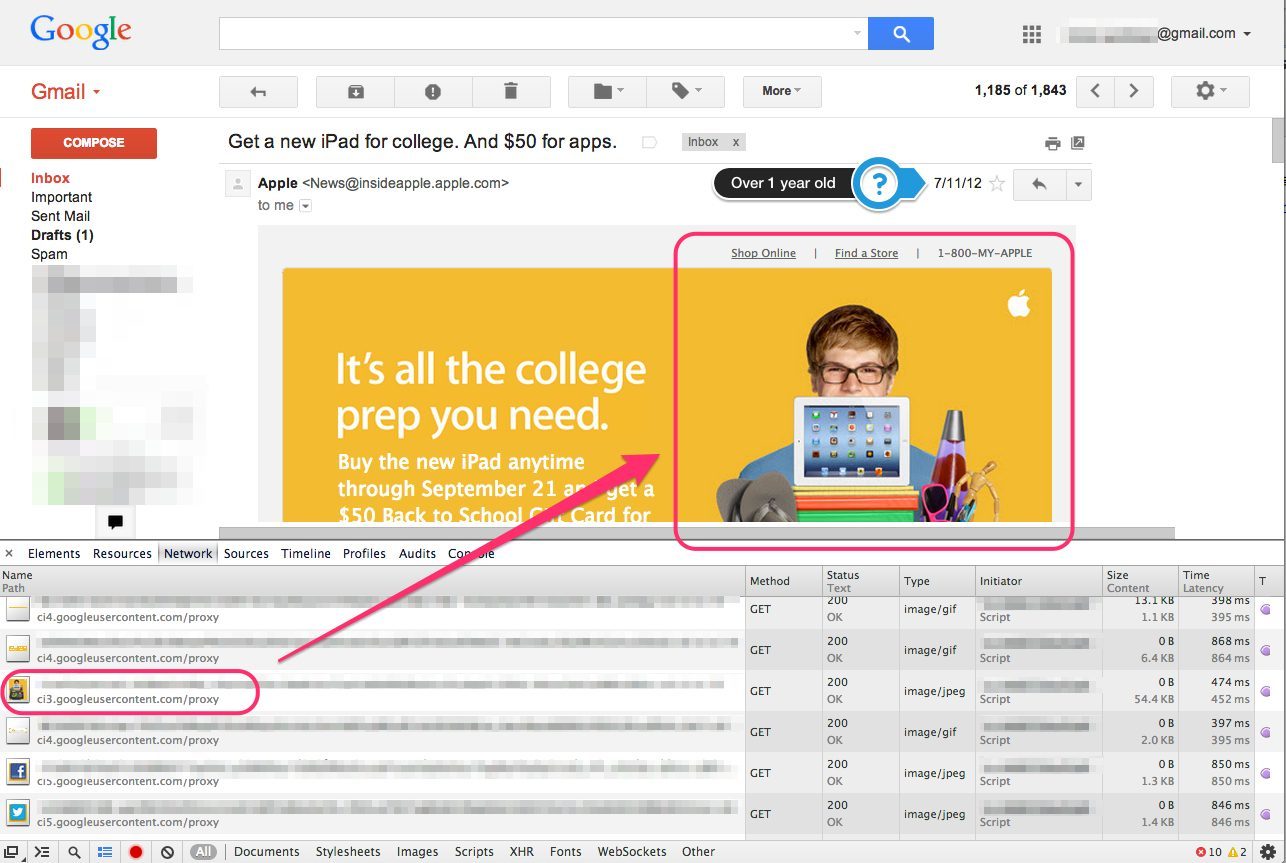
Task: Open Drafts (1) folder
Action: (62, 235)
